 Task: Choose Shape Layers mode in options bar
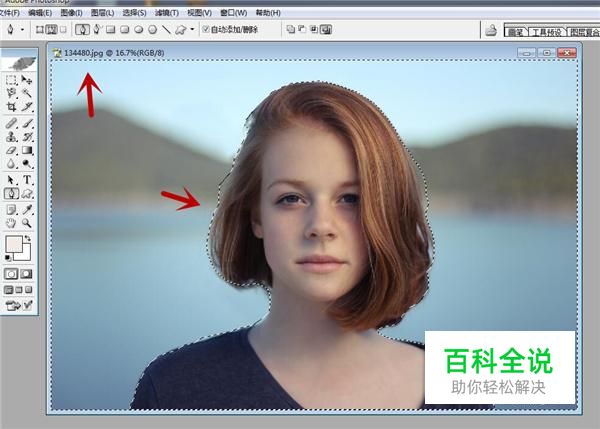point(40,29)
